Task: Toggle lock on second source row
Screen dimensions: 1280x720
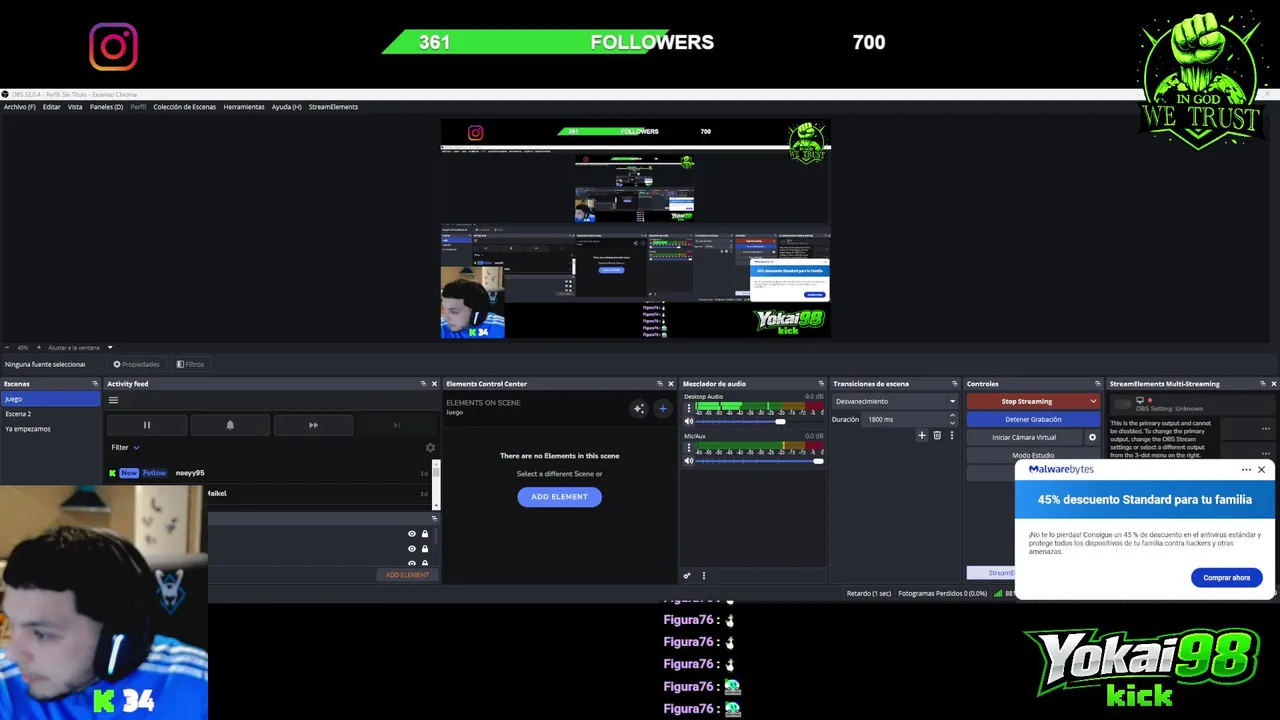Action: point(425,549)
